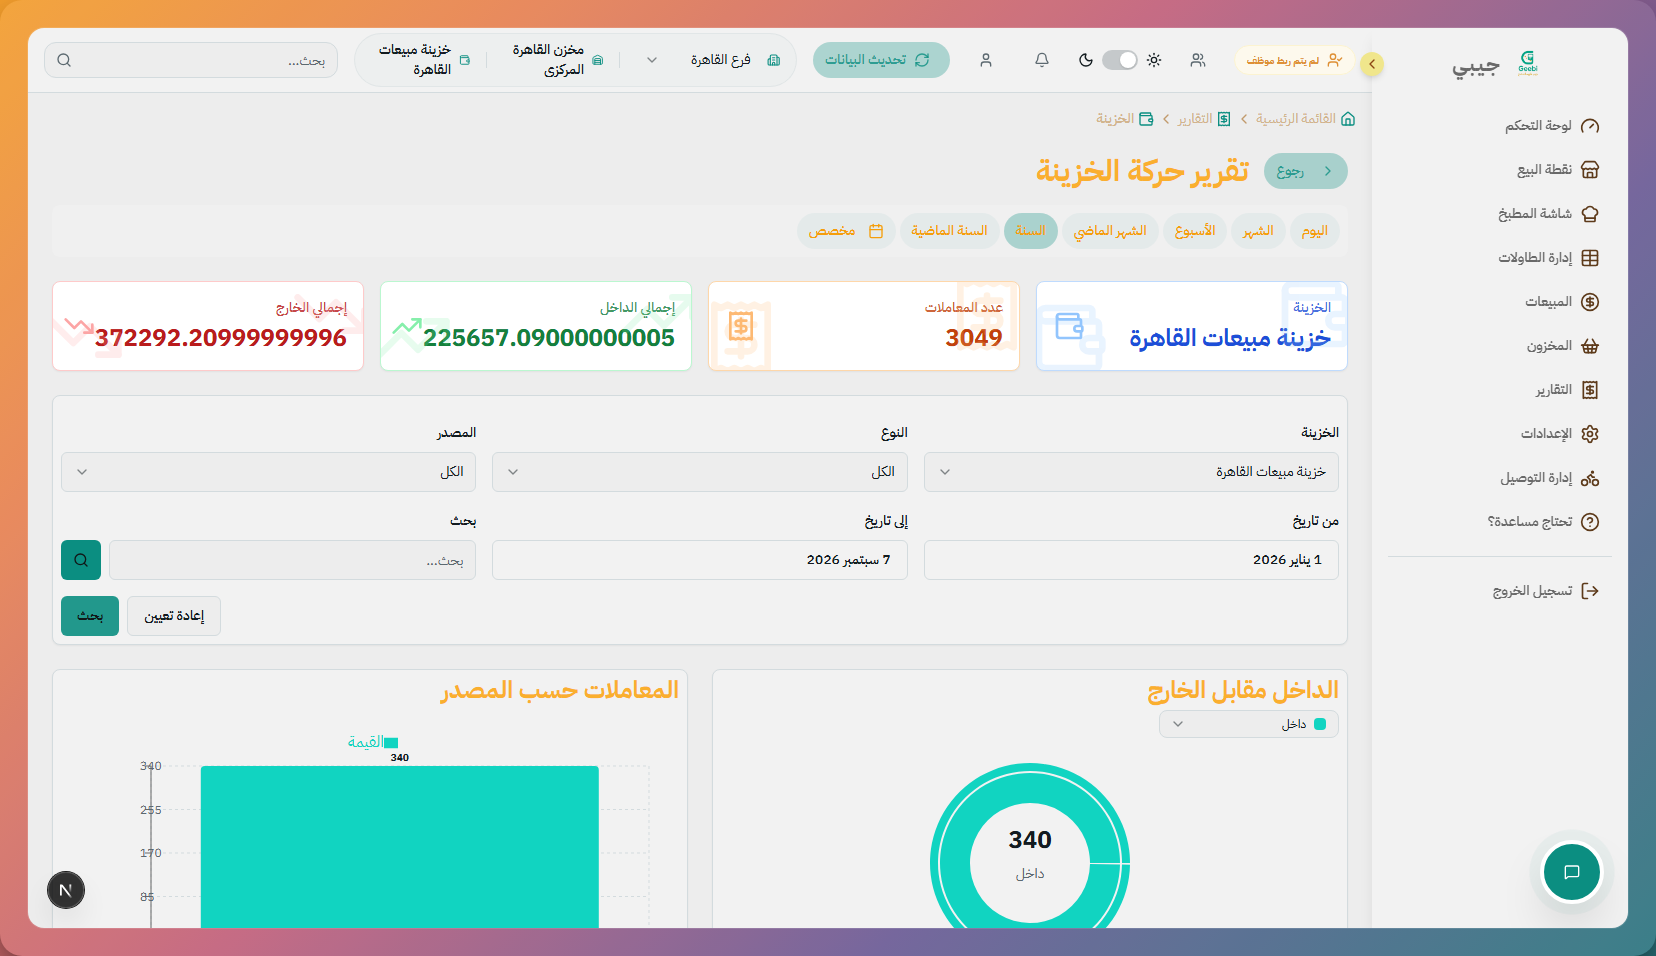Select السنة الماضية period tab
Image resolution: width=1656 pixels, height=956 pixels.
coord(949,231)
